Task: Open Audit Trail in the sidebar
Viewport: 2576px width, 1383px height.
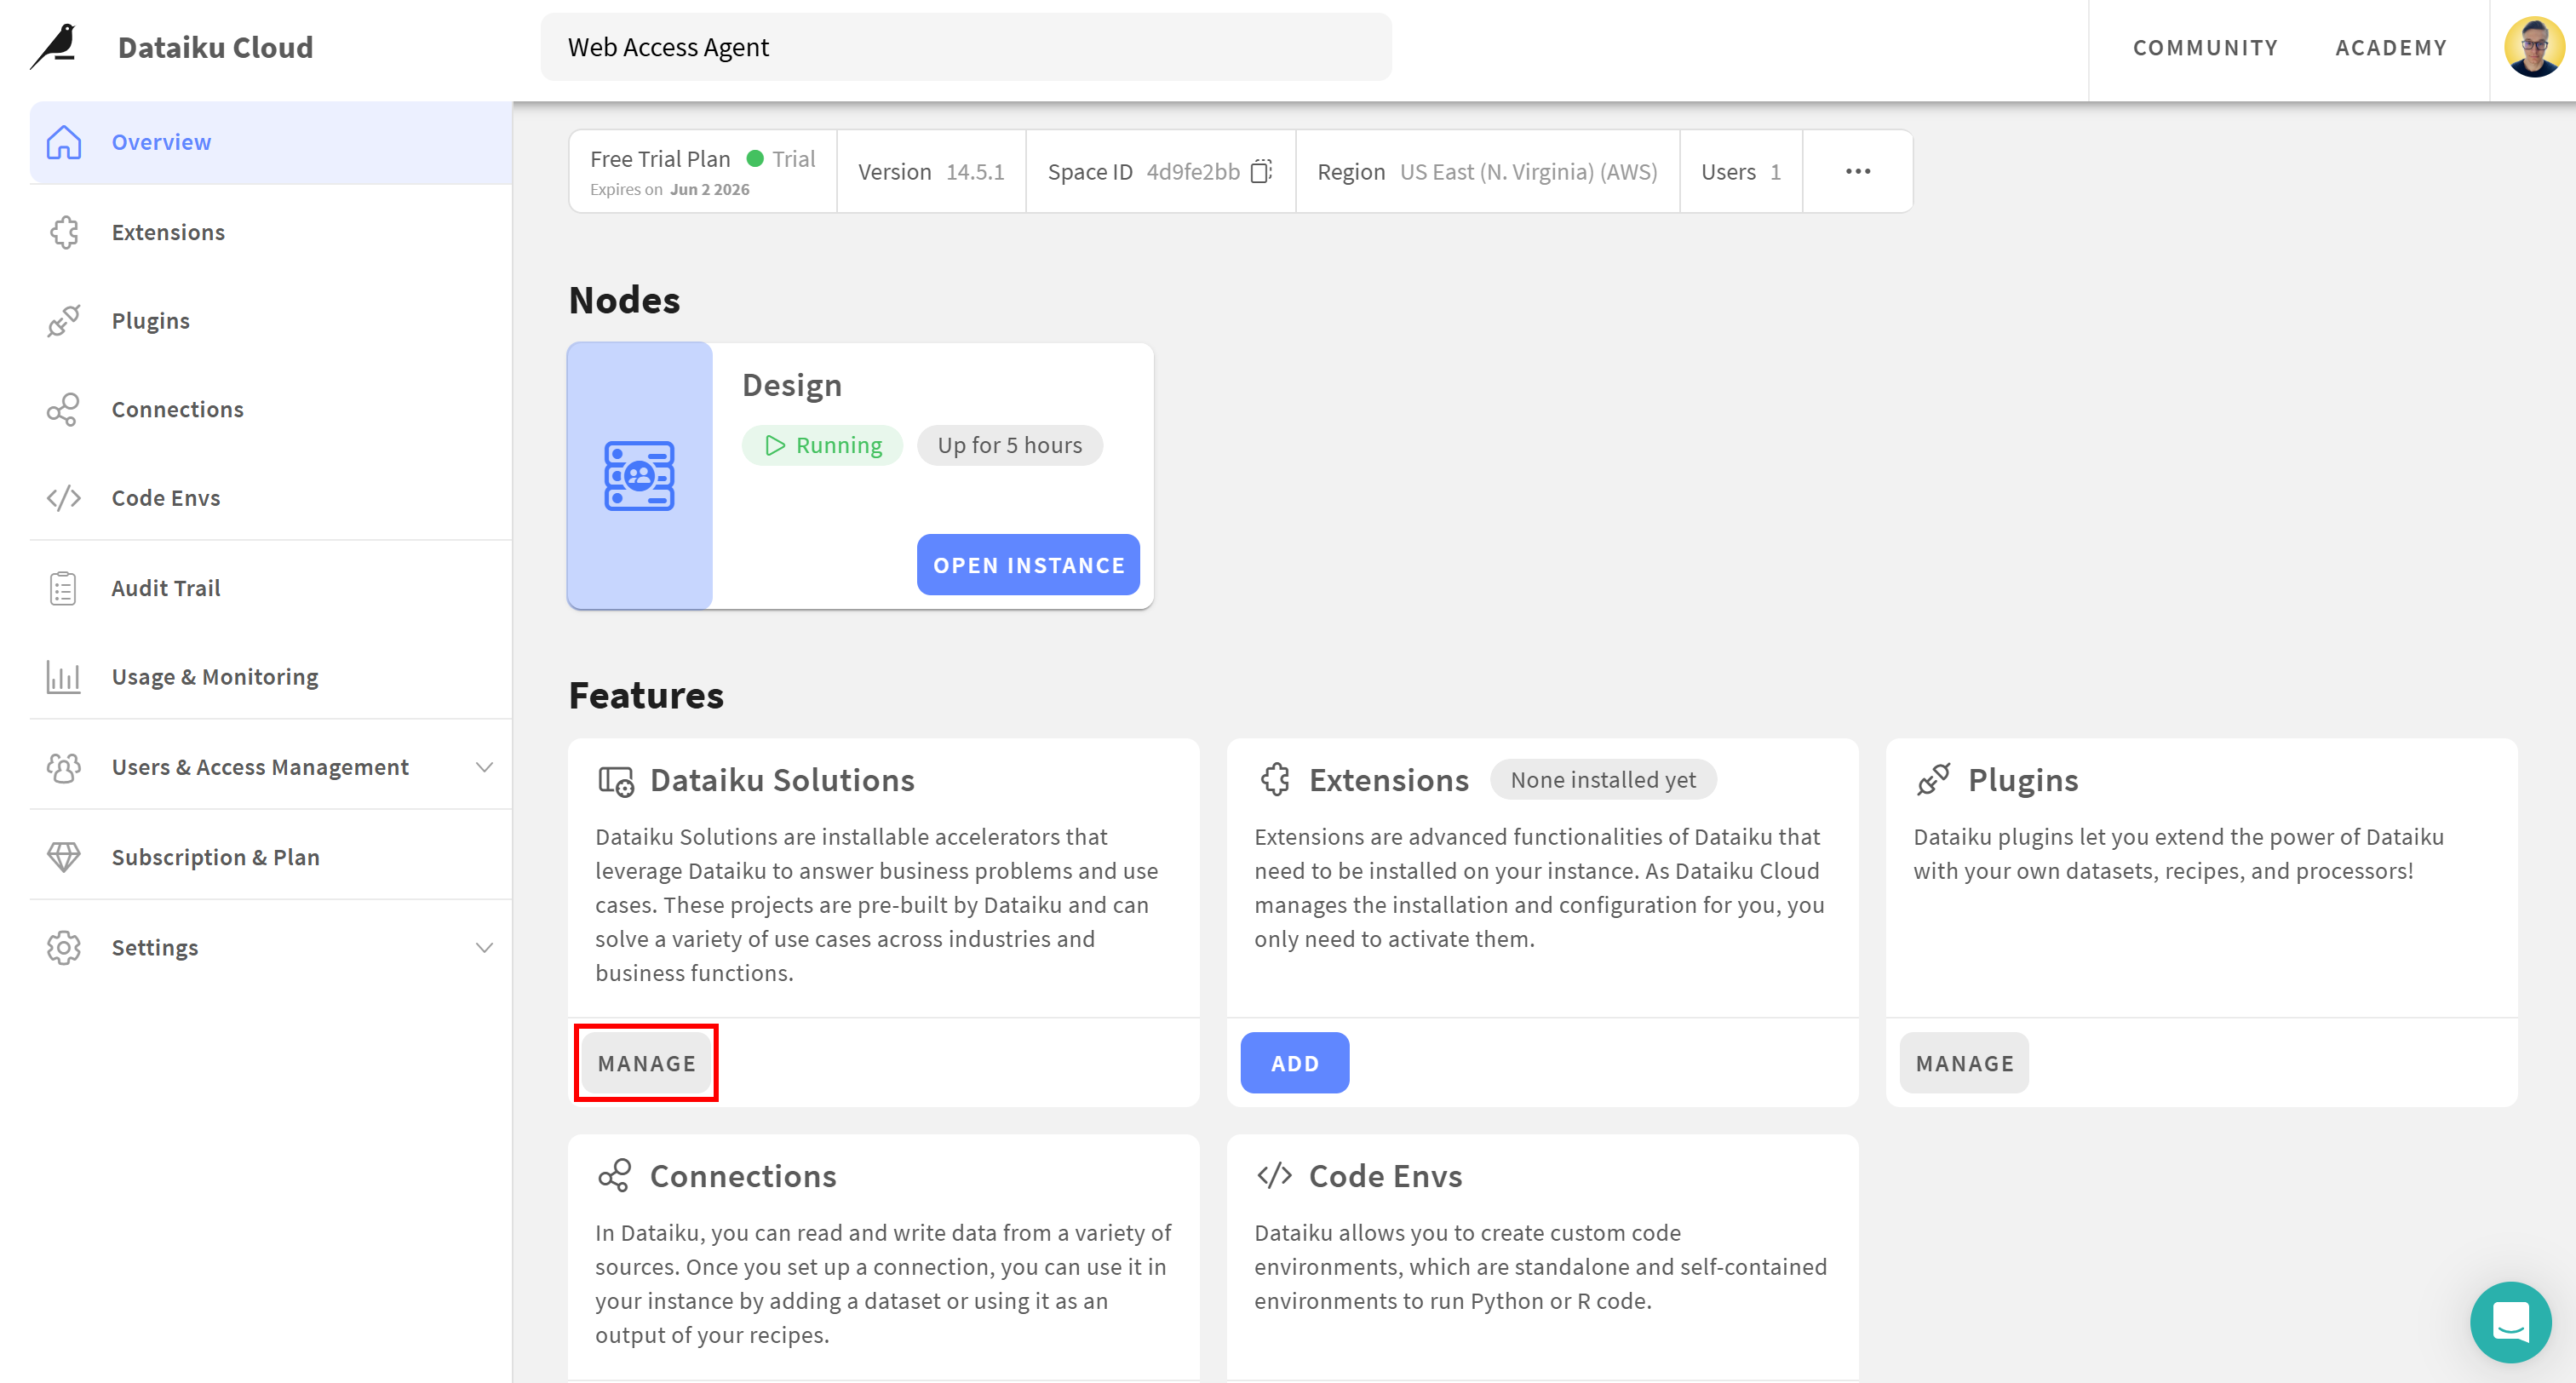Action: [x=271, y=588]
